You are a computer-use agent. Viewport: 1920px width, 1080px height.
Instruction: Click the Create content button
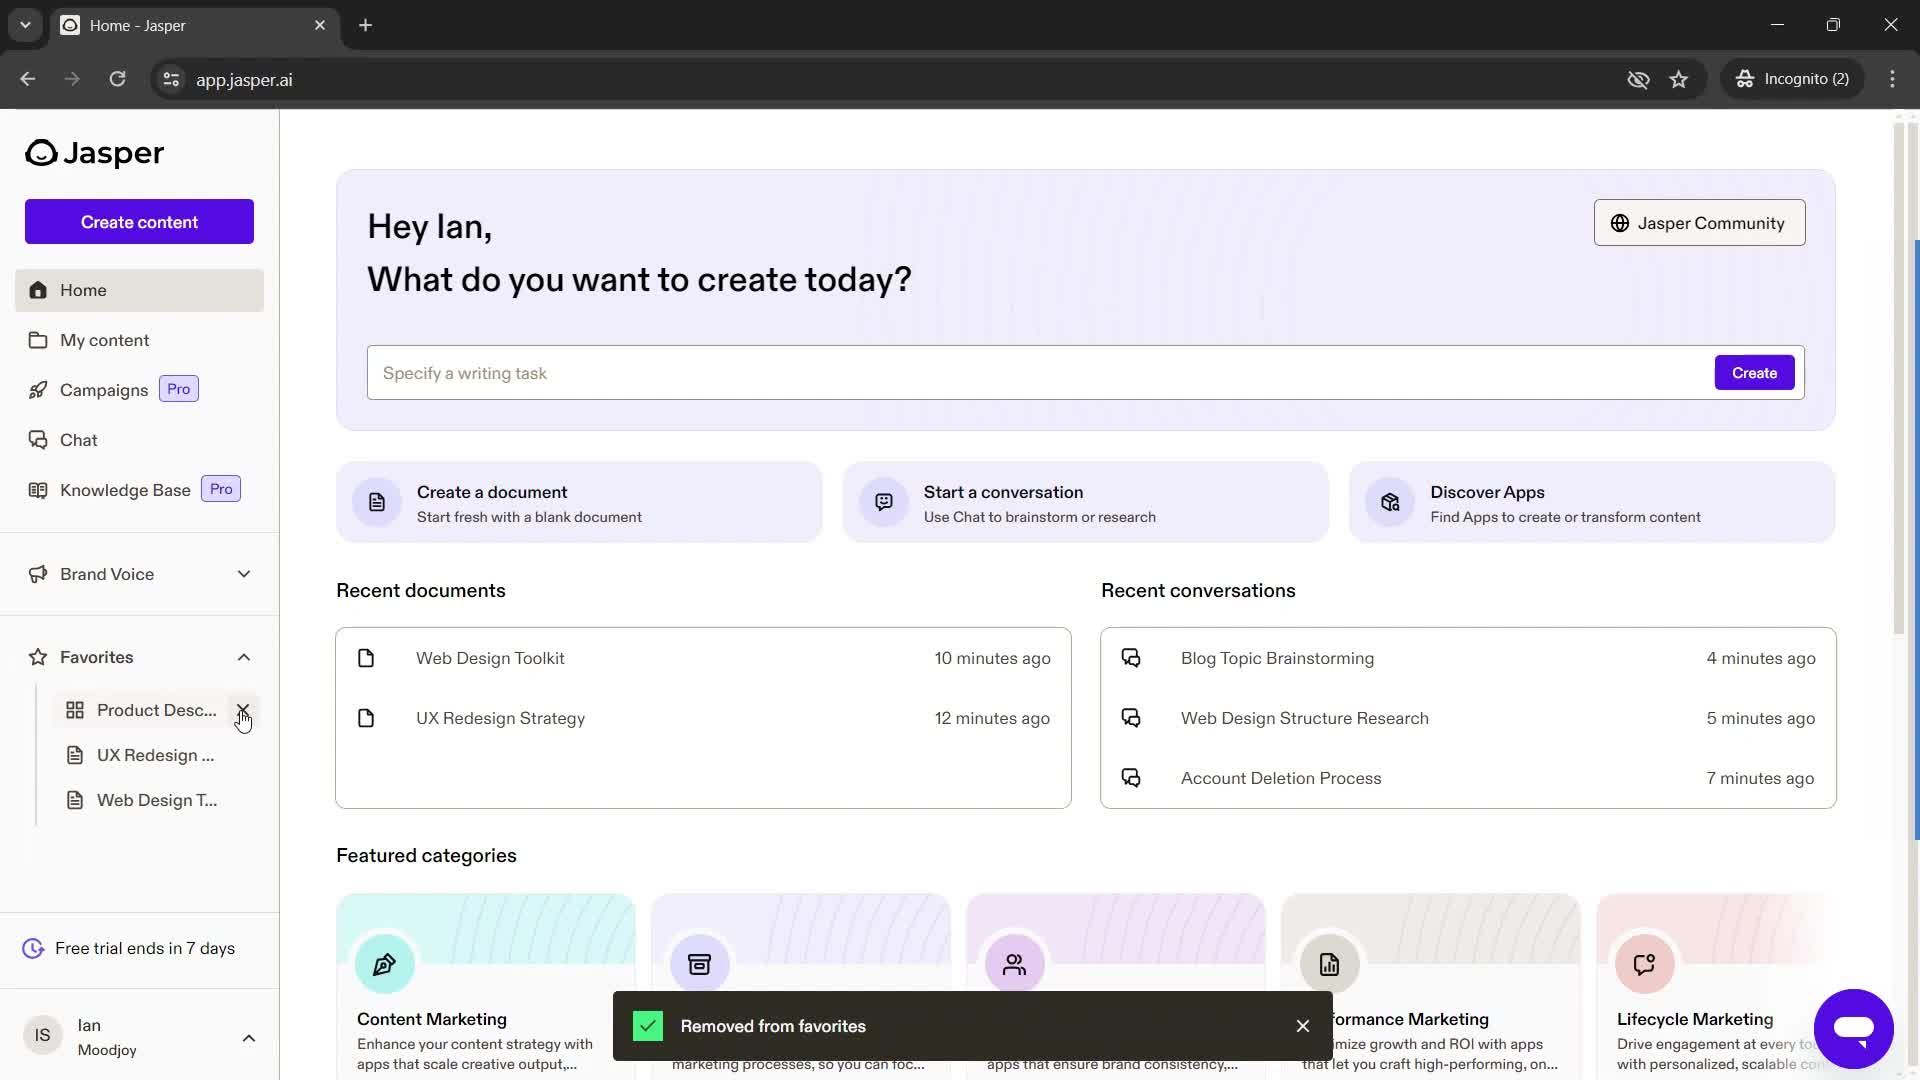click(140, 222)
